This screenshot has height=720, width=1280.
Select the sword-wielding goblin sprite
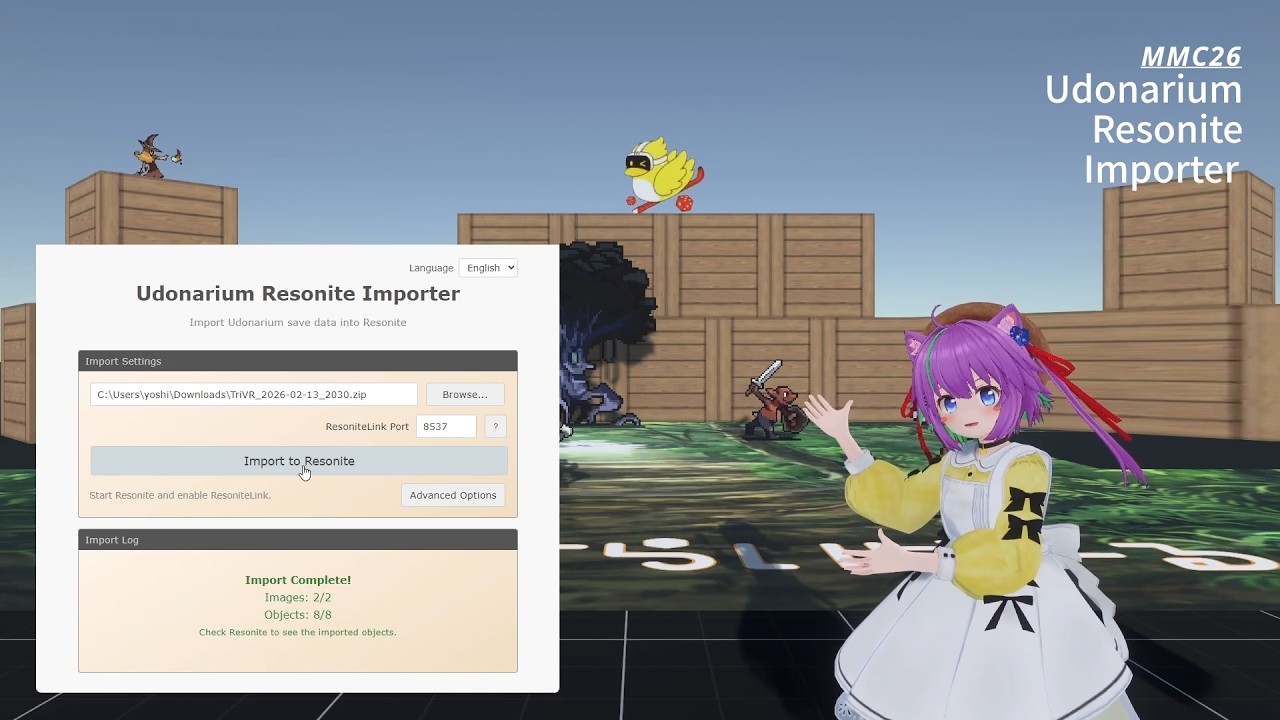click(775, 400)
